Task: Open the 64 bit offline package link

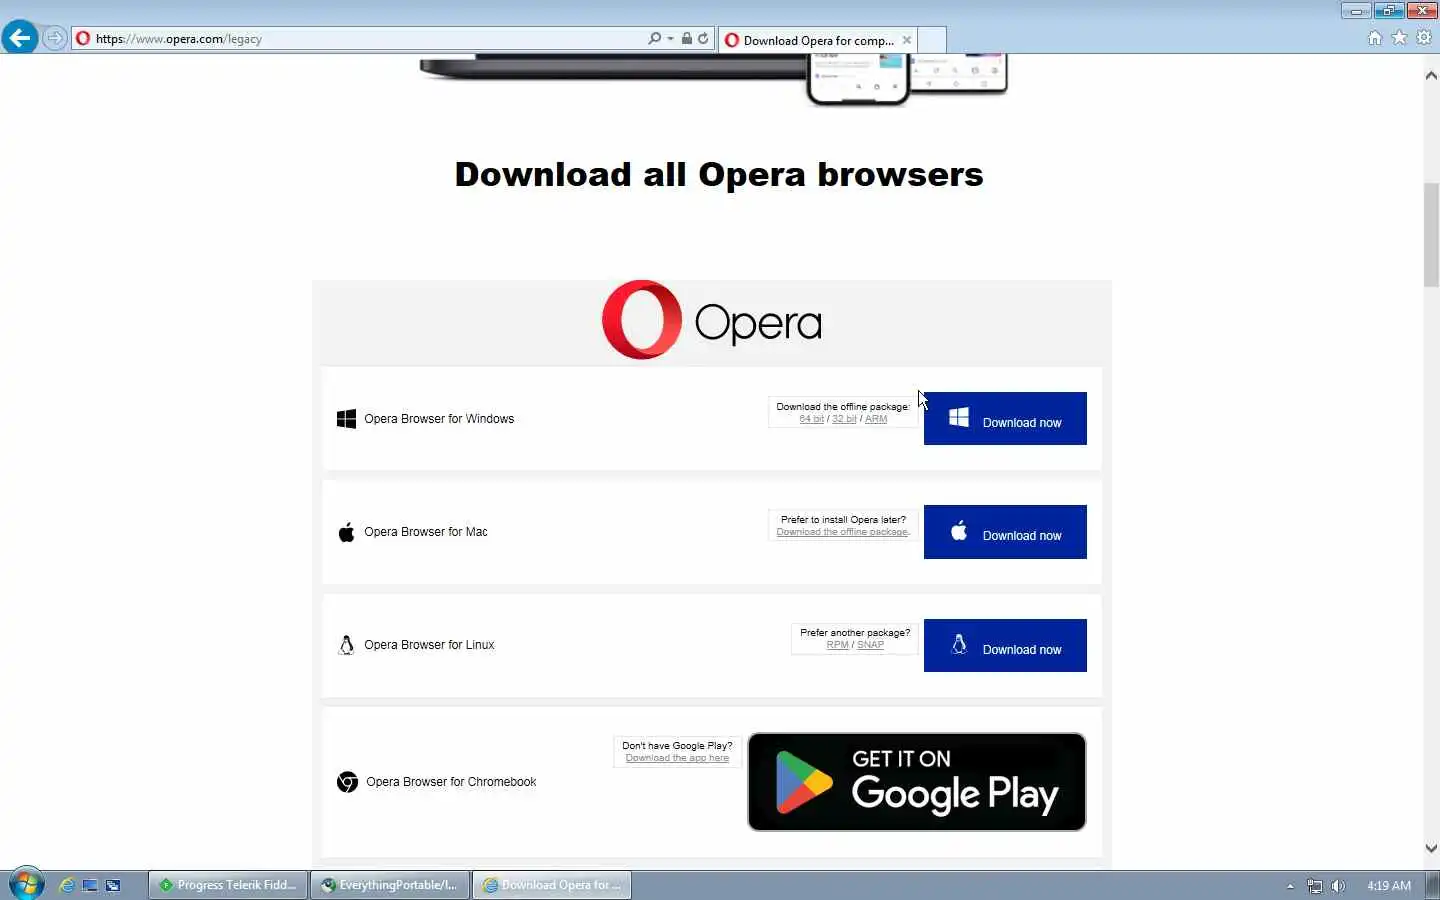Action: pyautogui.click(x=811, y=419)
